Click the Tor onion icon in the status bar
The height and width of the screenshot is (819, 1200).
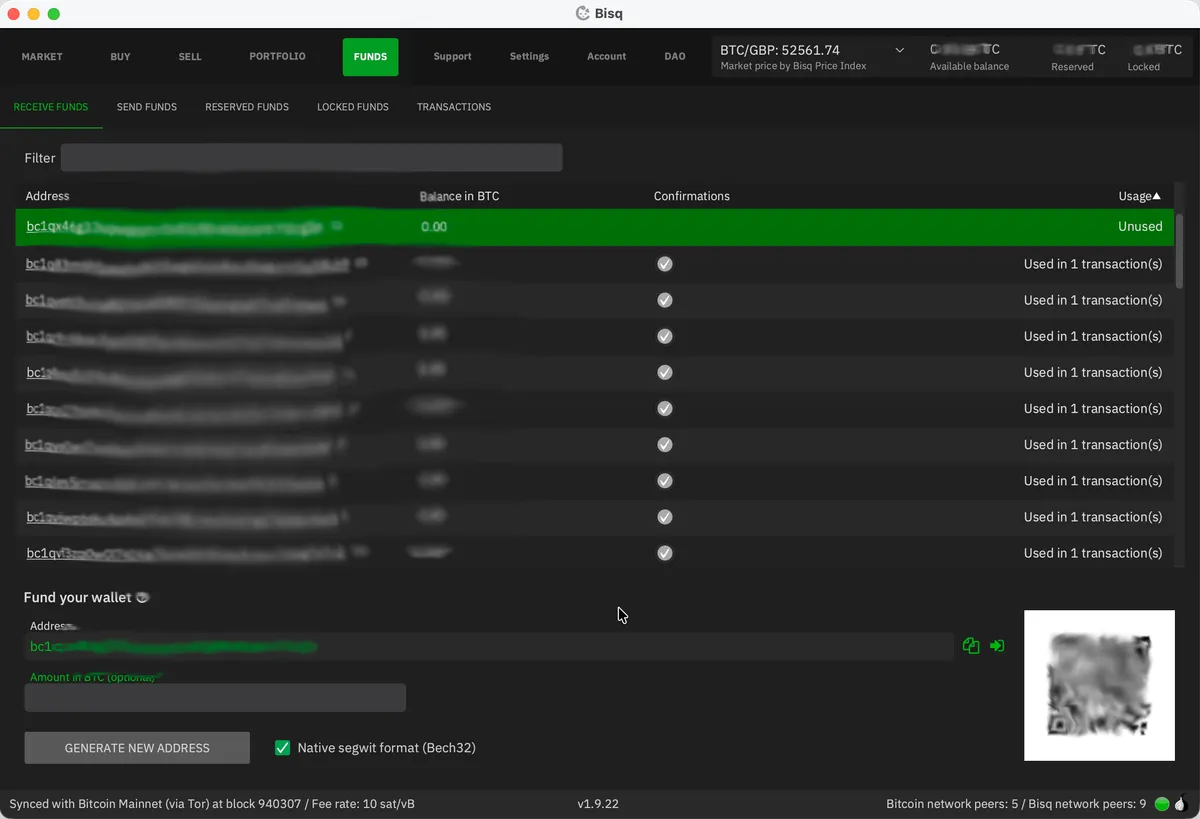(x=1180, y=803)
